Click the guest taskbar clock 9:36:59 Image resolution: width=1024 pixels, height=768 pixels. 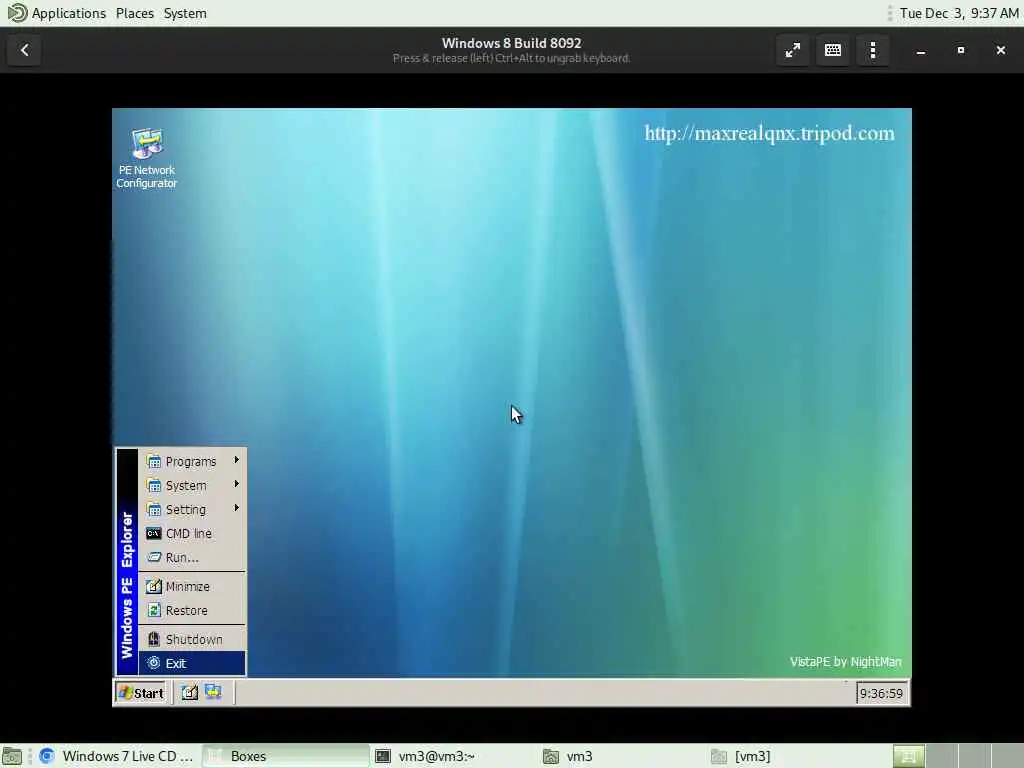coord(881,694)
